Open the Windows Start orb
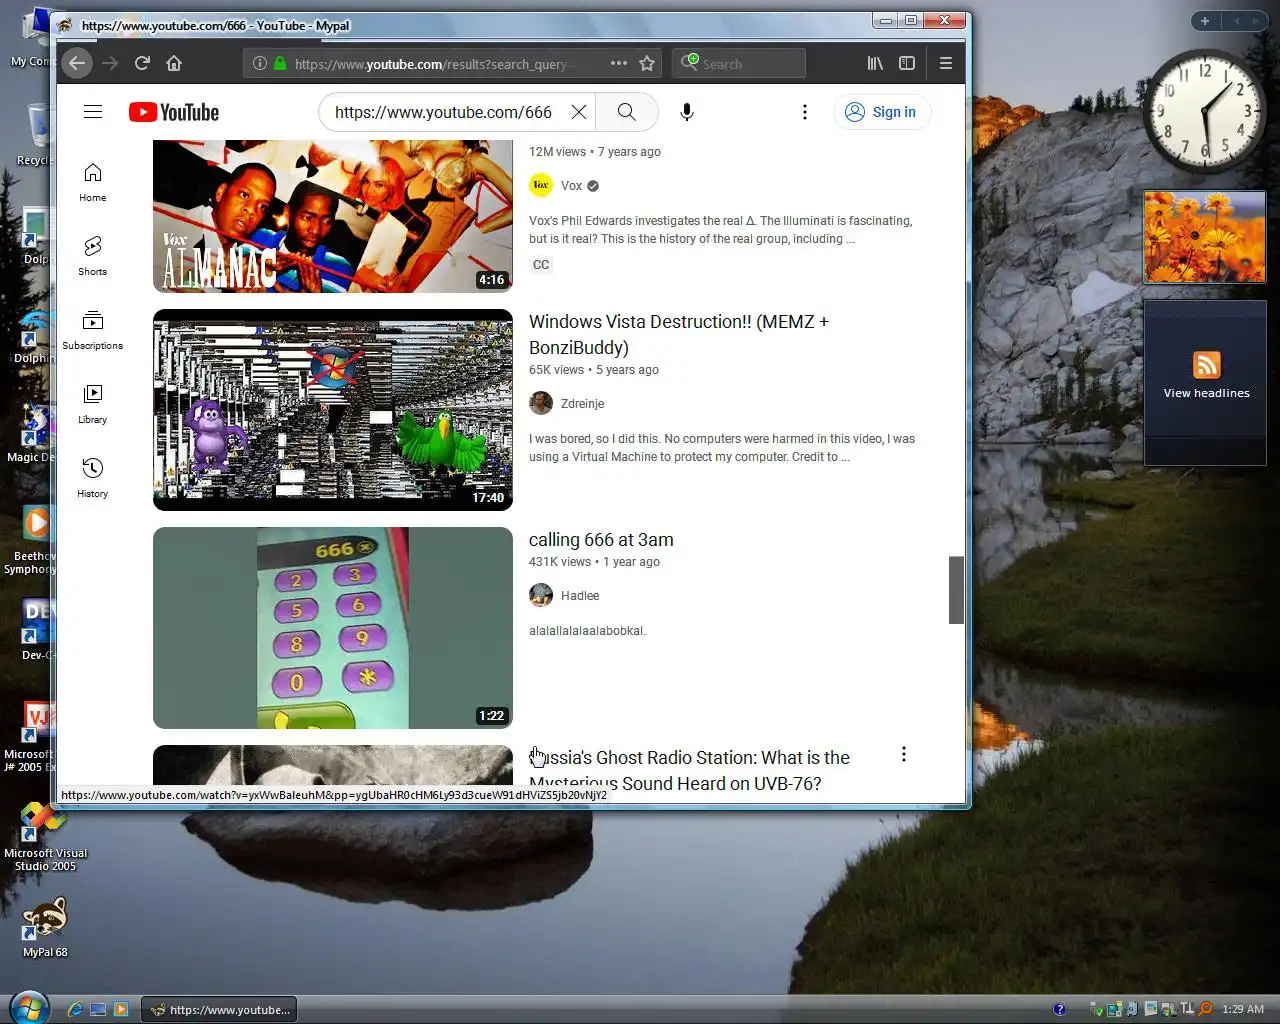The height and width of the screenshot is (1024, 1280). click(x=29, y=1007)
